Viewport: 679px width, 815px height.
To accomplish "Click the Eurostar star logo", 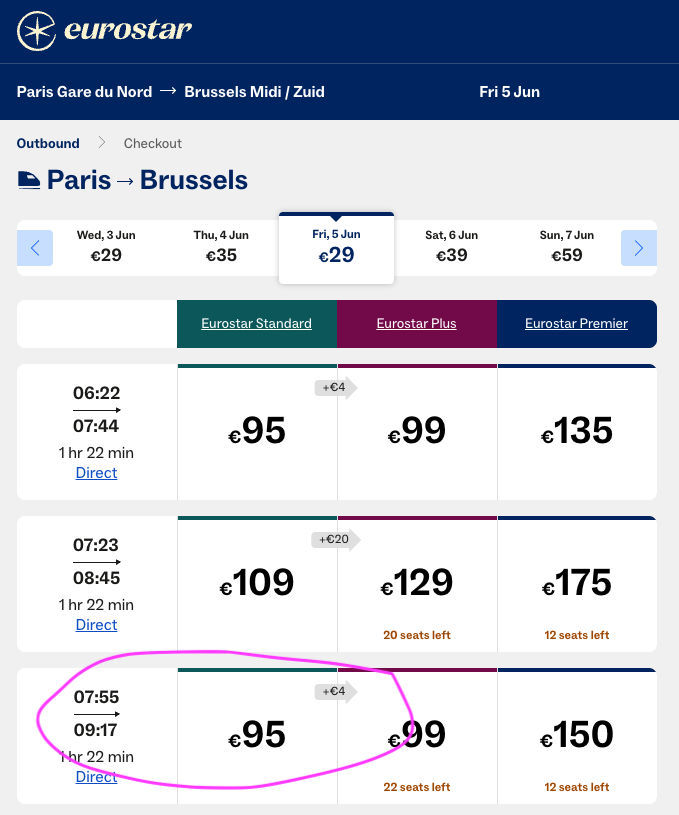I will [x=37, y=31].
